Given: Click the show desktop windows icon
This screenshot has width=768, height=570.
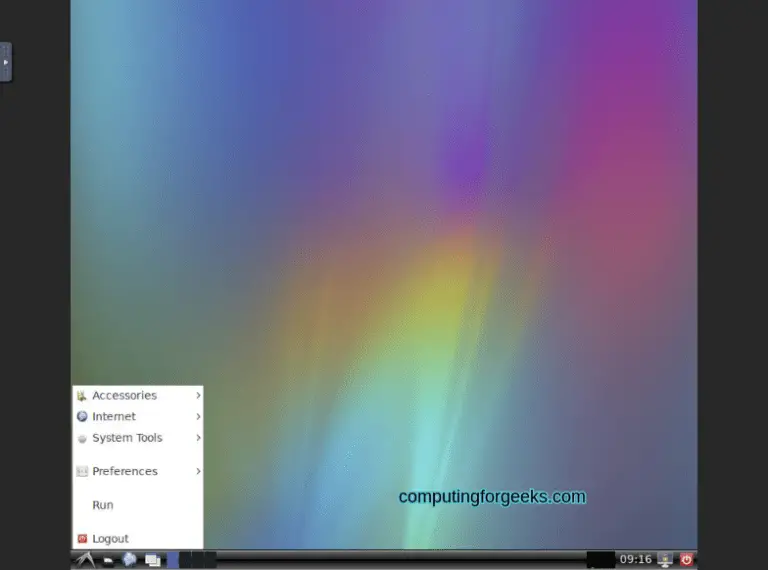Looking at the screenshot, I should (152, 560).
